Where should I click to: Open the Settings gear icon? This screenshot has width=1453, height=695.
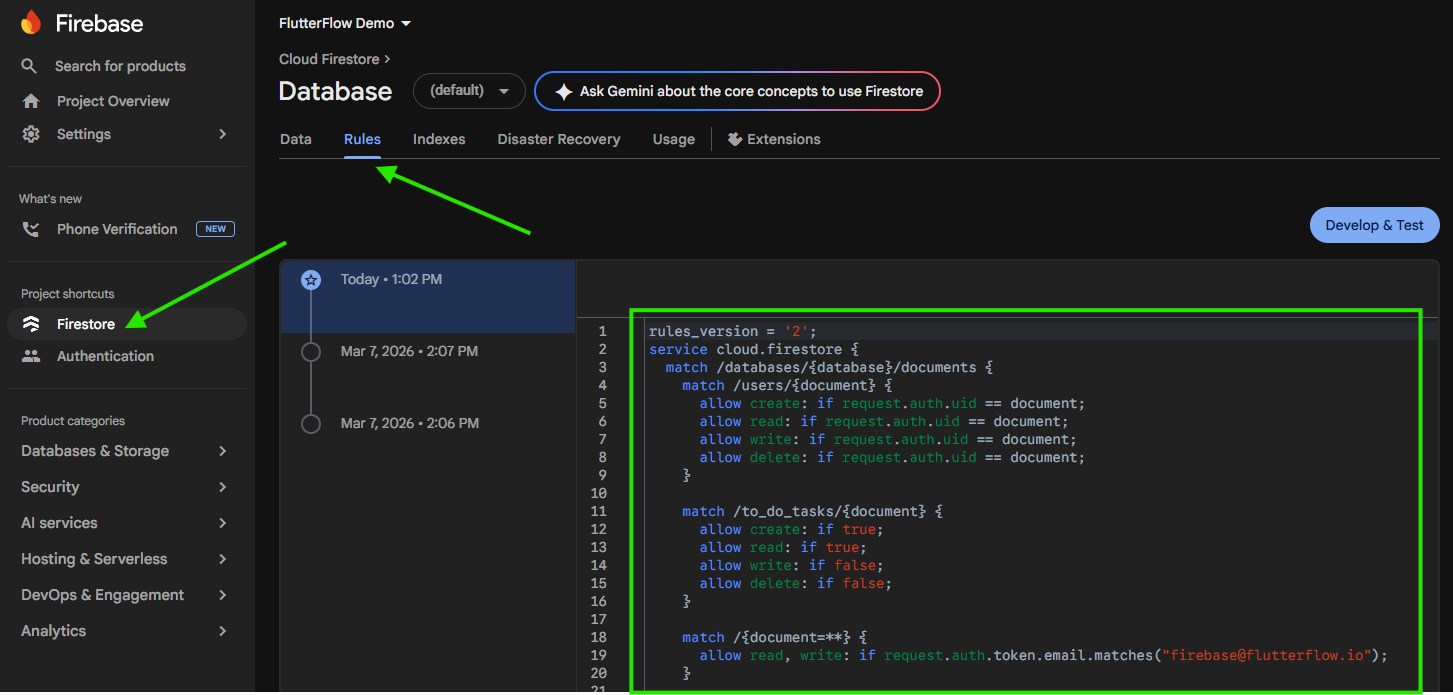31,134
